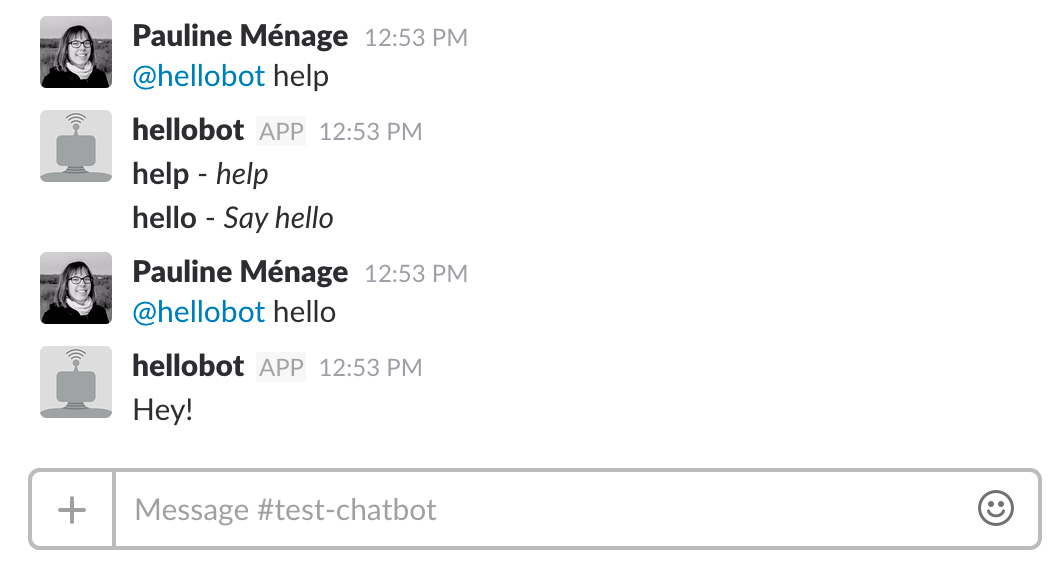The height and width of the screenshot is (579, 1055).
Task: Click the APP badge above the help list
Action: pos(282,131)
